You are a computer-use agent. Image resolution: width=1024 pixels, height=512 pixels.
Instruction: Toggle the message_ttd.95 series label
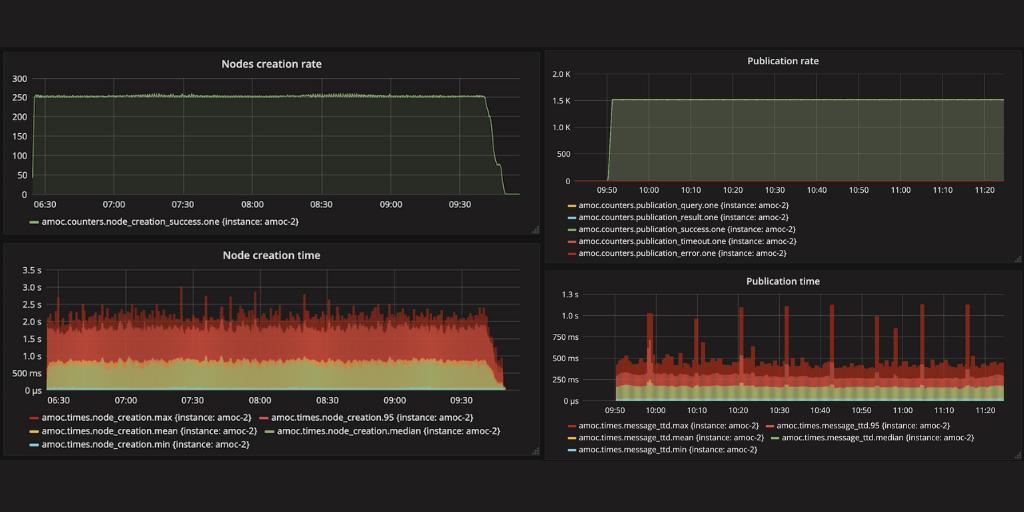coord(865,426)
